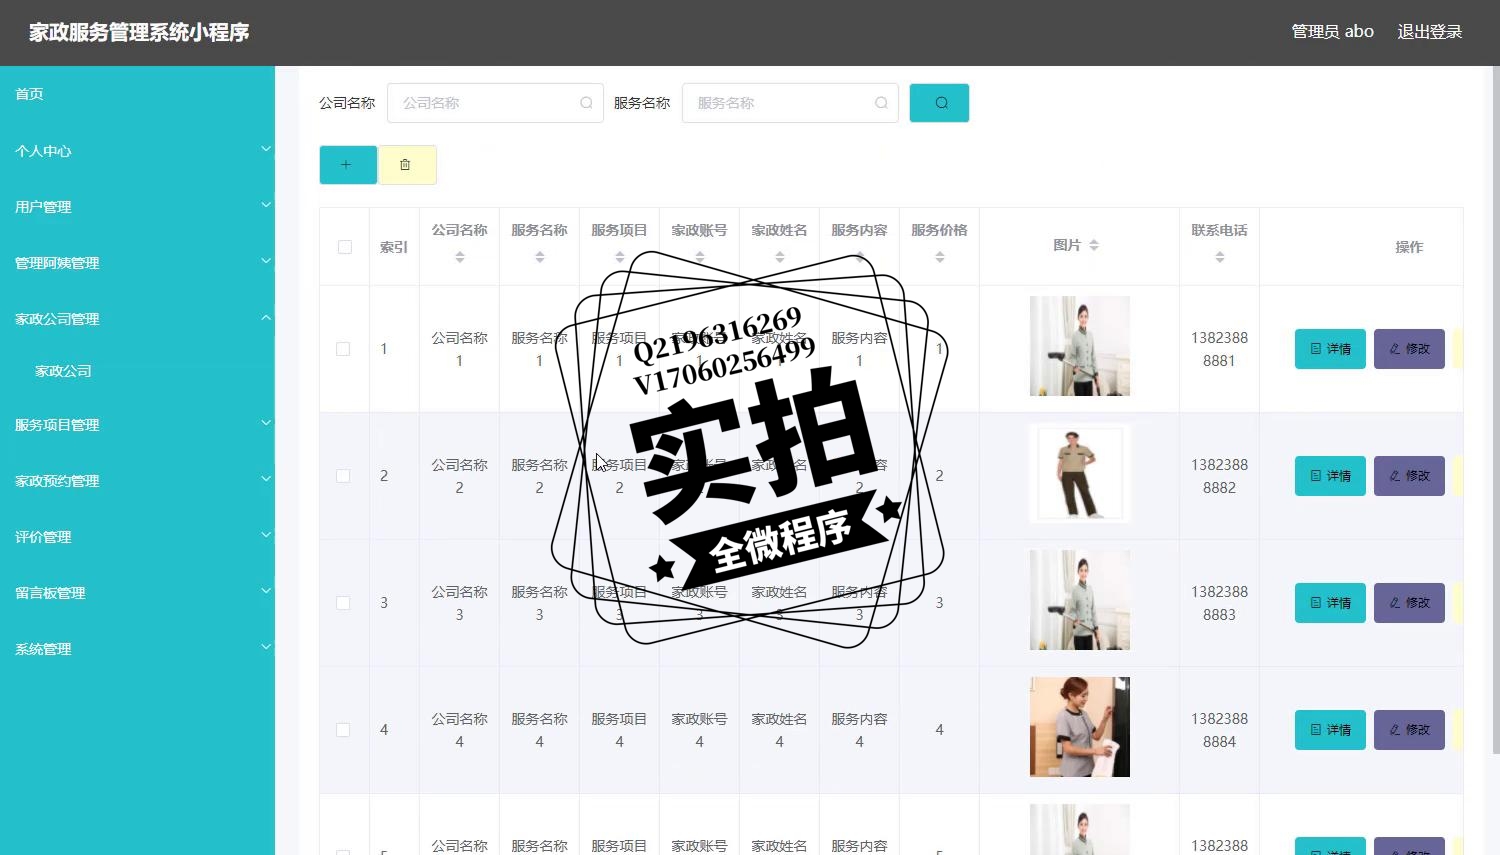Click the search icon in 服务名称 field

(881, 103)
